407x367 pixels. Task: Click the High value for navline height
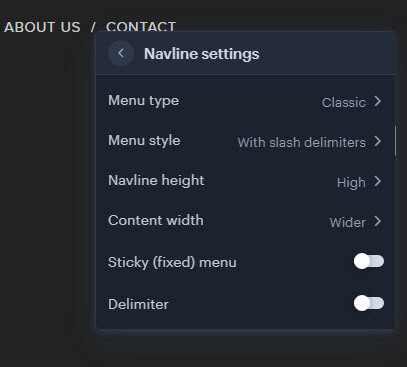(351, 183)
